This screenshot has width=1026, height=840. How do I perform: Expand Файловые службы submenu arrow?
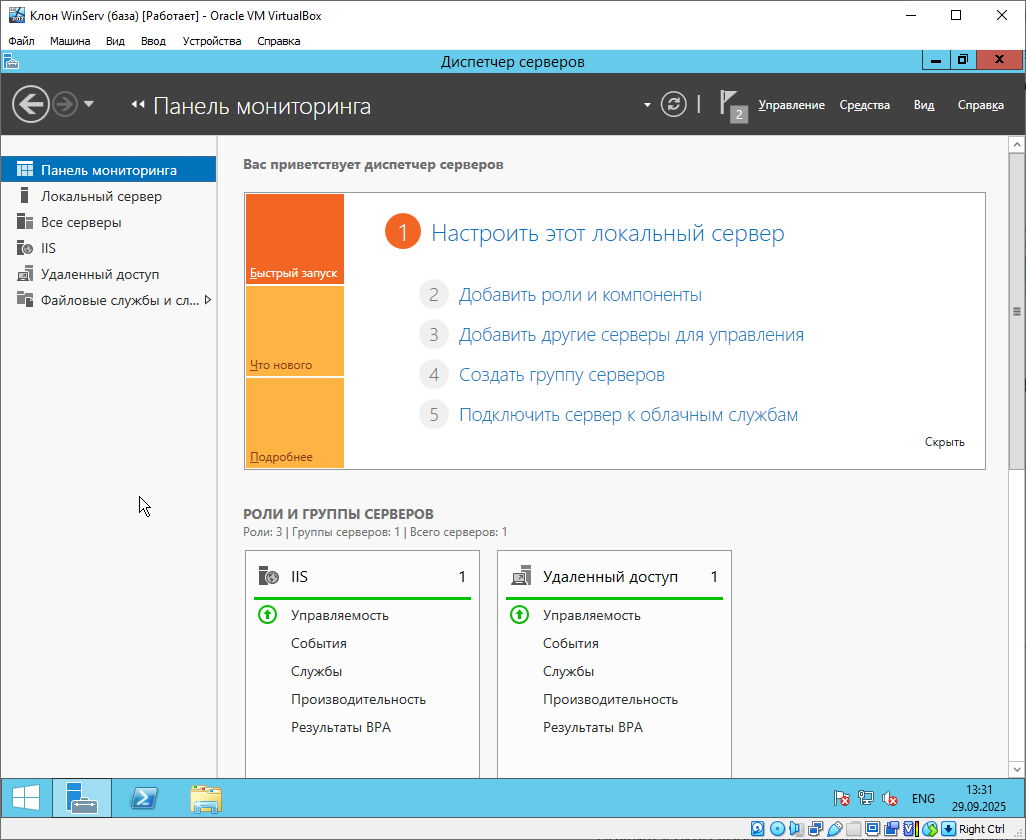[208, 300]
